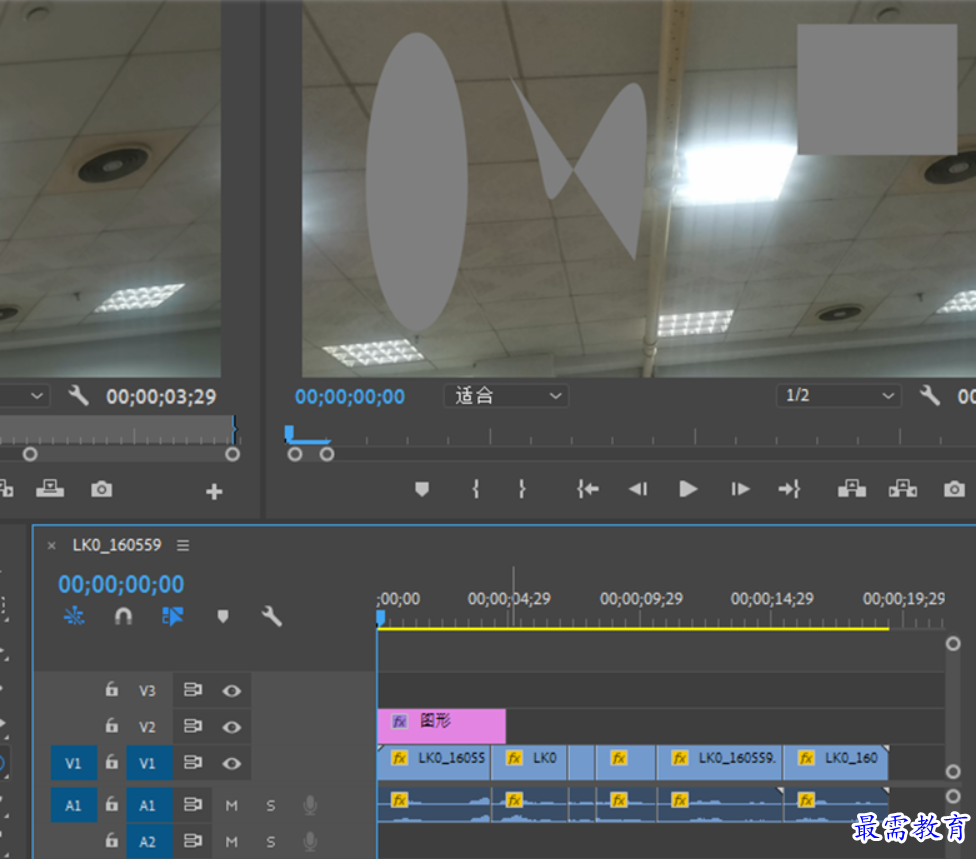Select the 图形 graphics clip on V2

point(441,725)
